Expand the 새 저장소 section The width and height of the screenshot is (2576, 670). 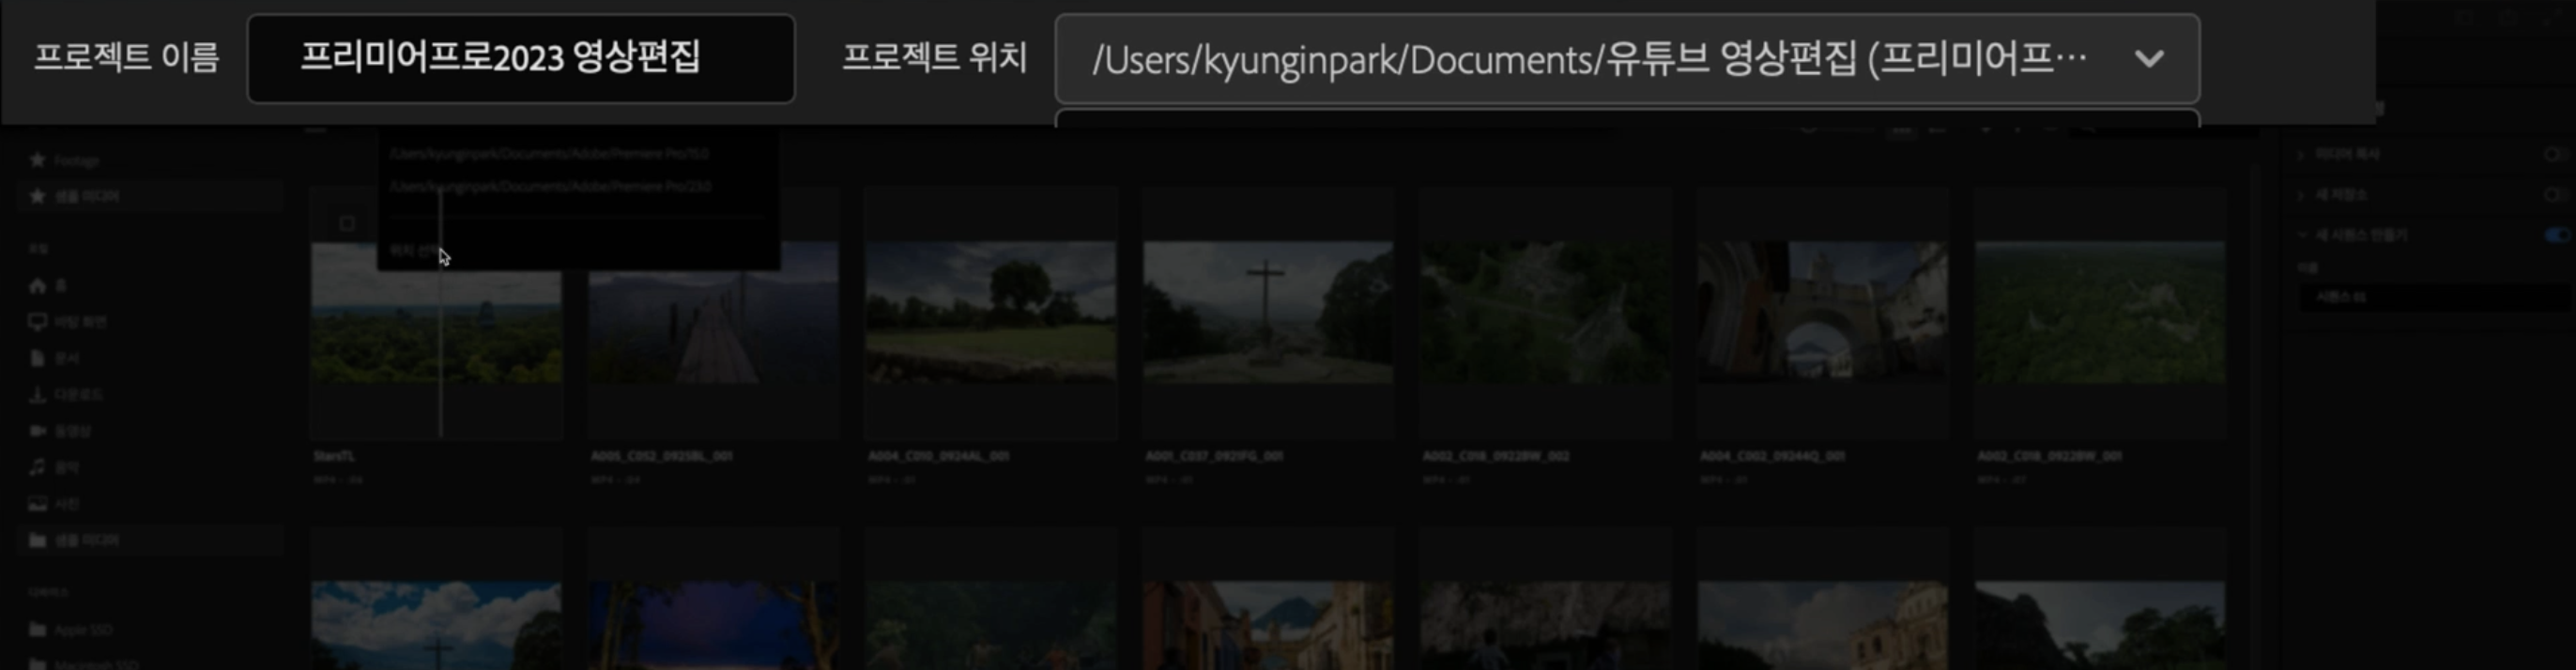[x=2301, y=194]
